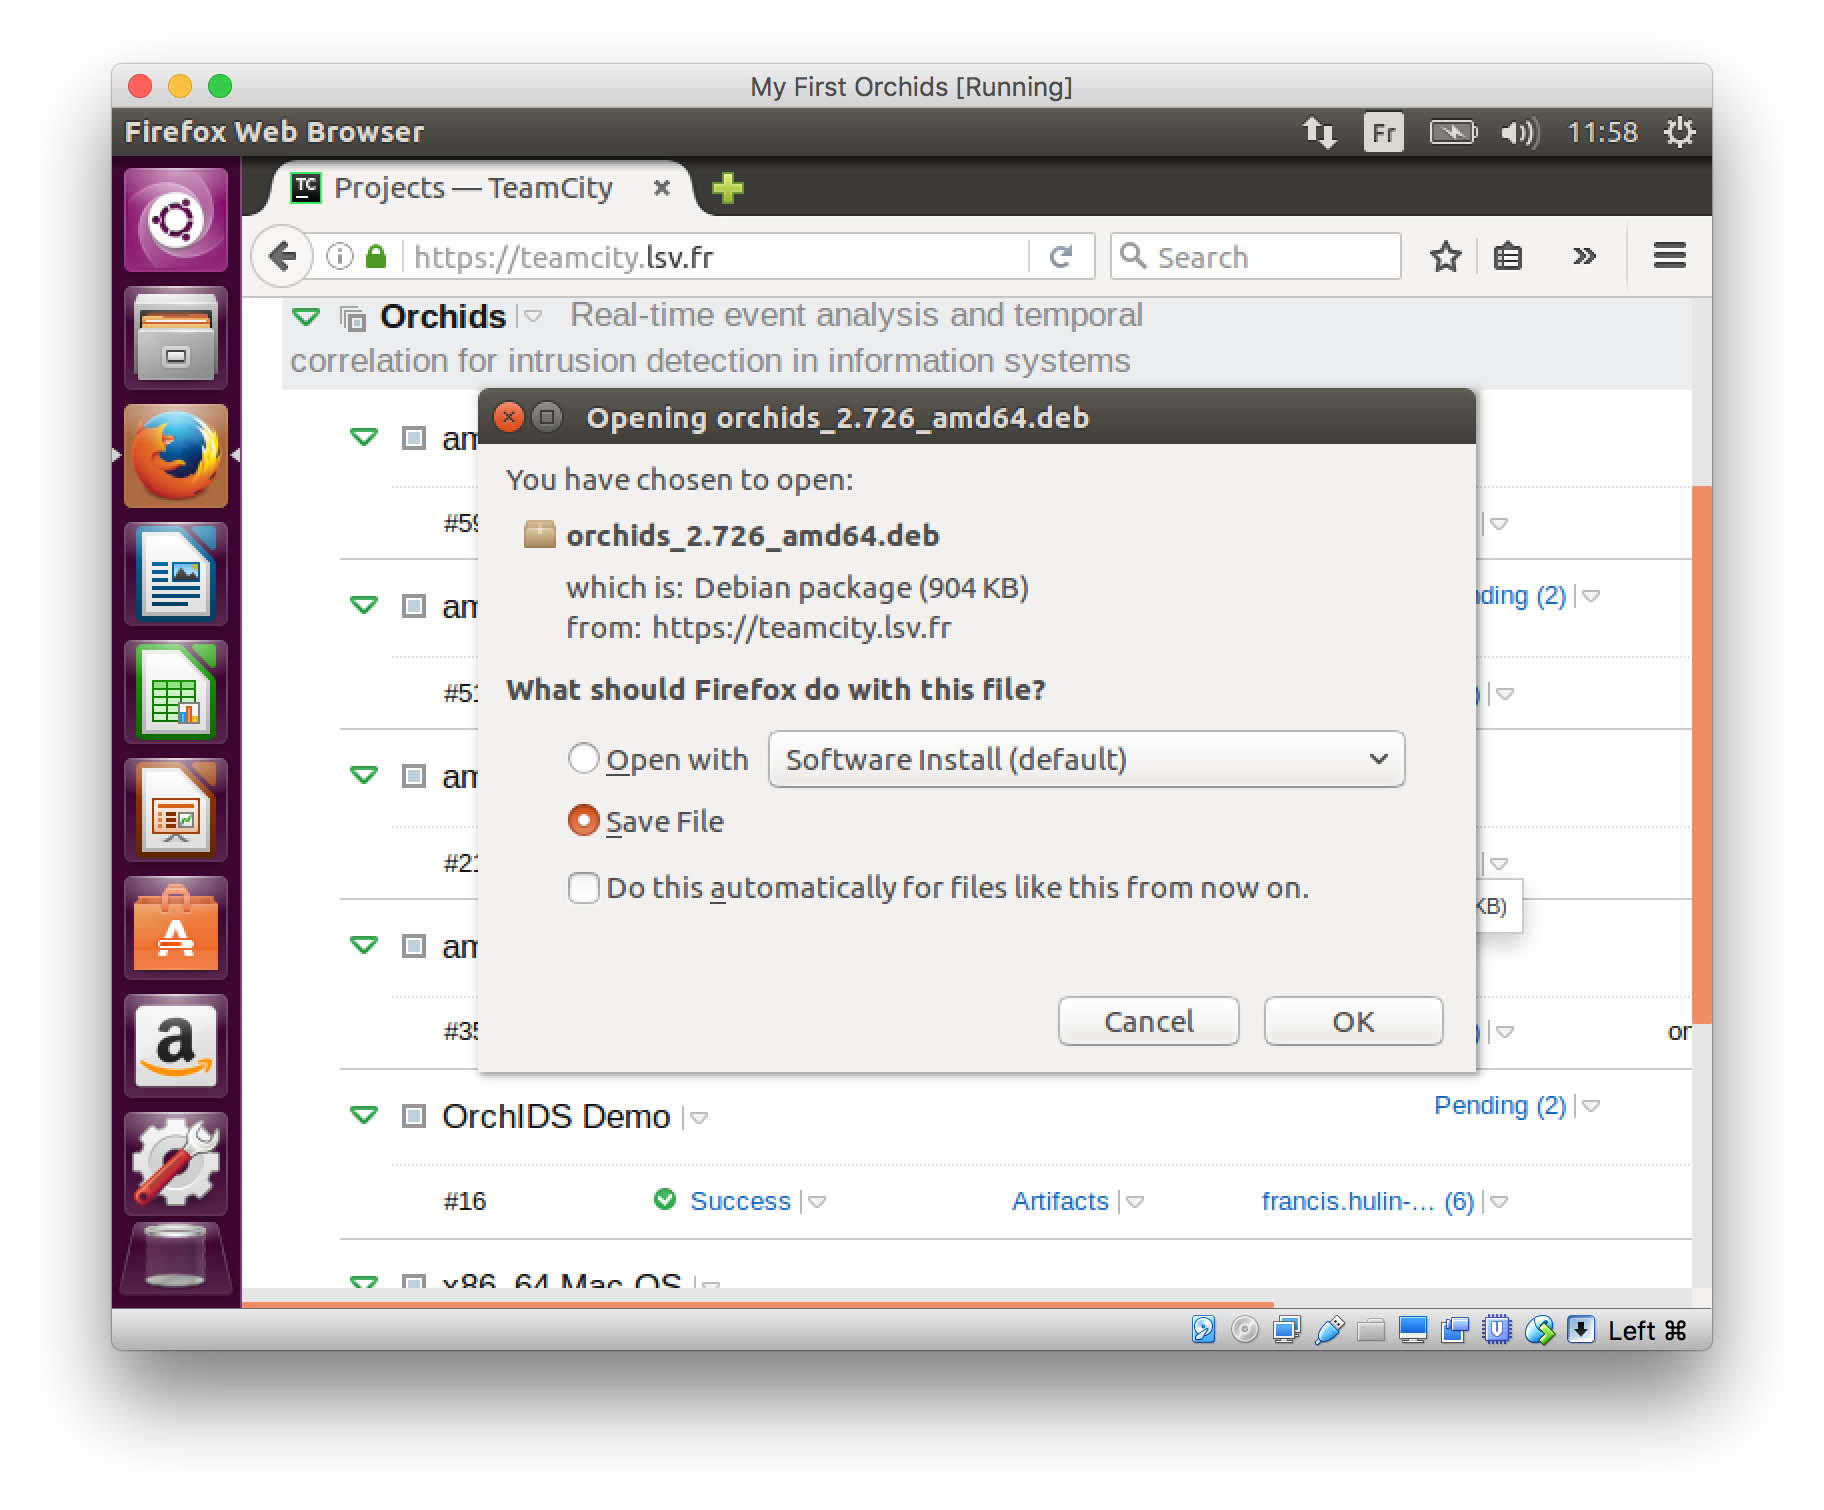
Task: Reload the page with the refresh icon
Action: (1061, 257)
